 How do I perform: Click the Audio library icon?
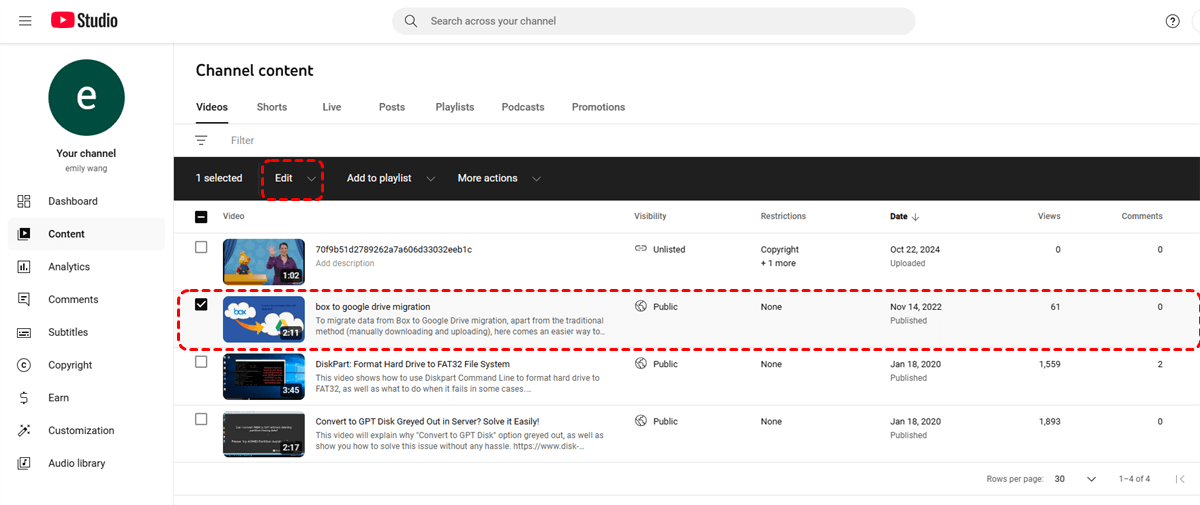(x=25, y=463)
